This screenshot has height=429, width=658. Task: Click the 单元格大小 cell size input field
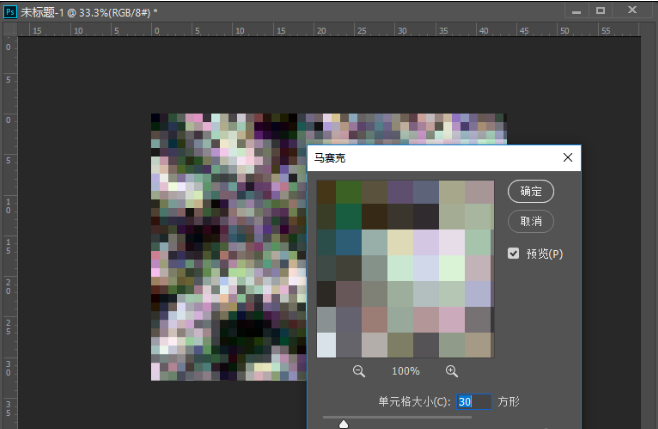474,402
